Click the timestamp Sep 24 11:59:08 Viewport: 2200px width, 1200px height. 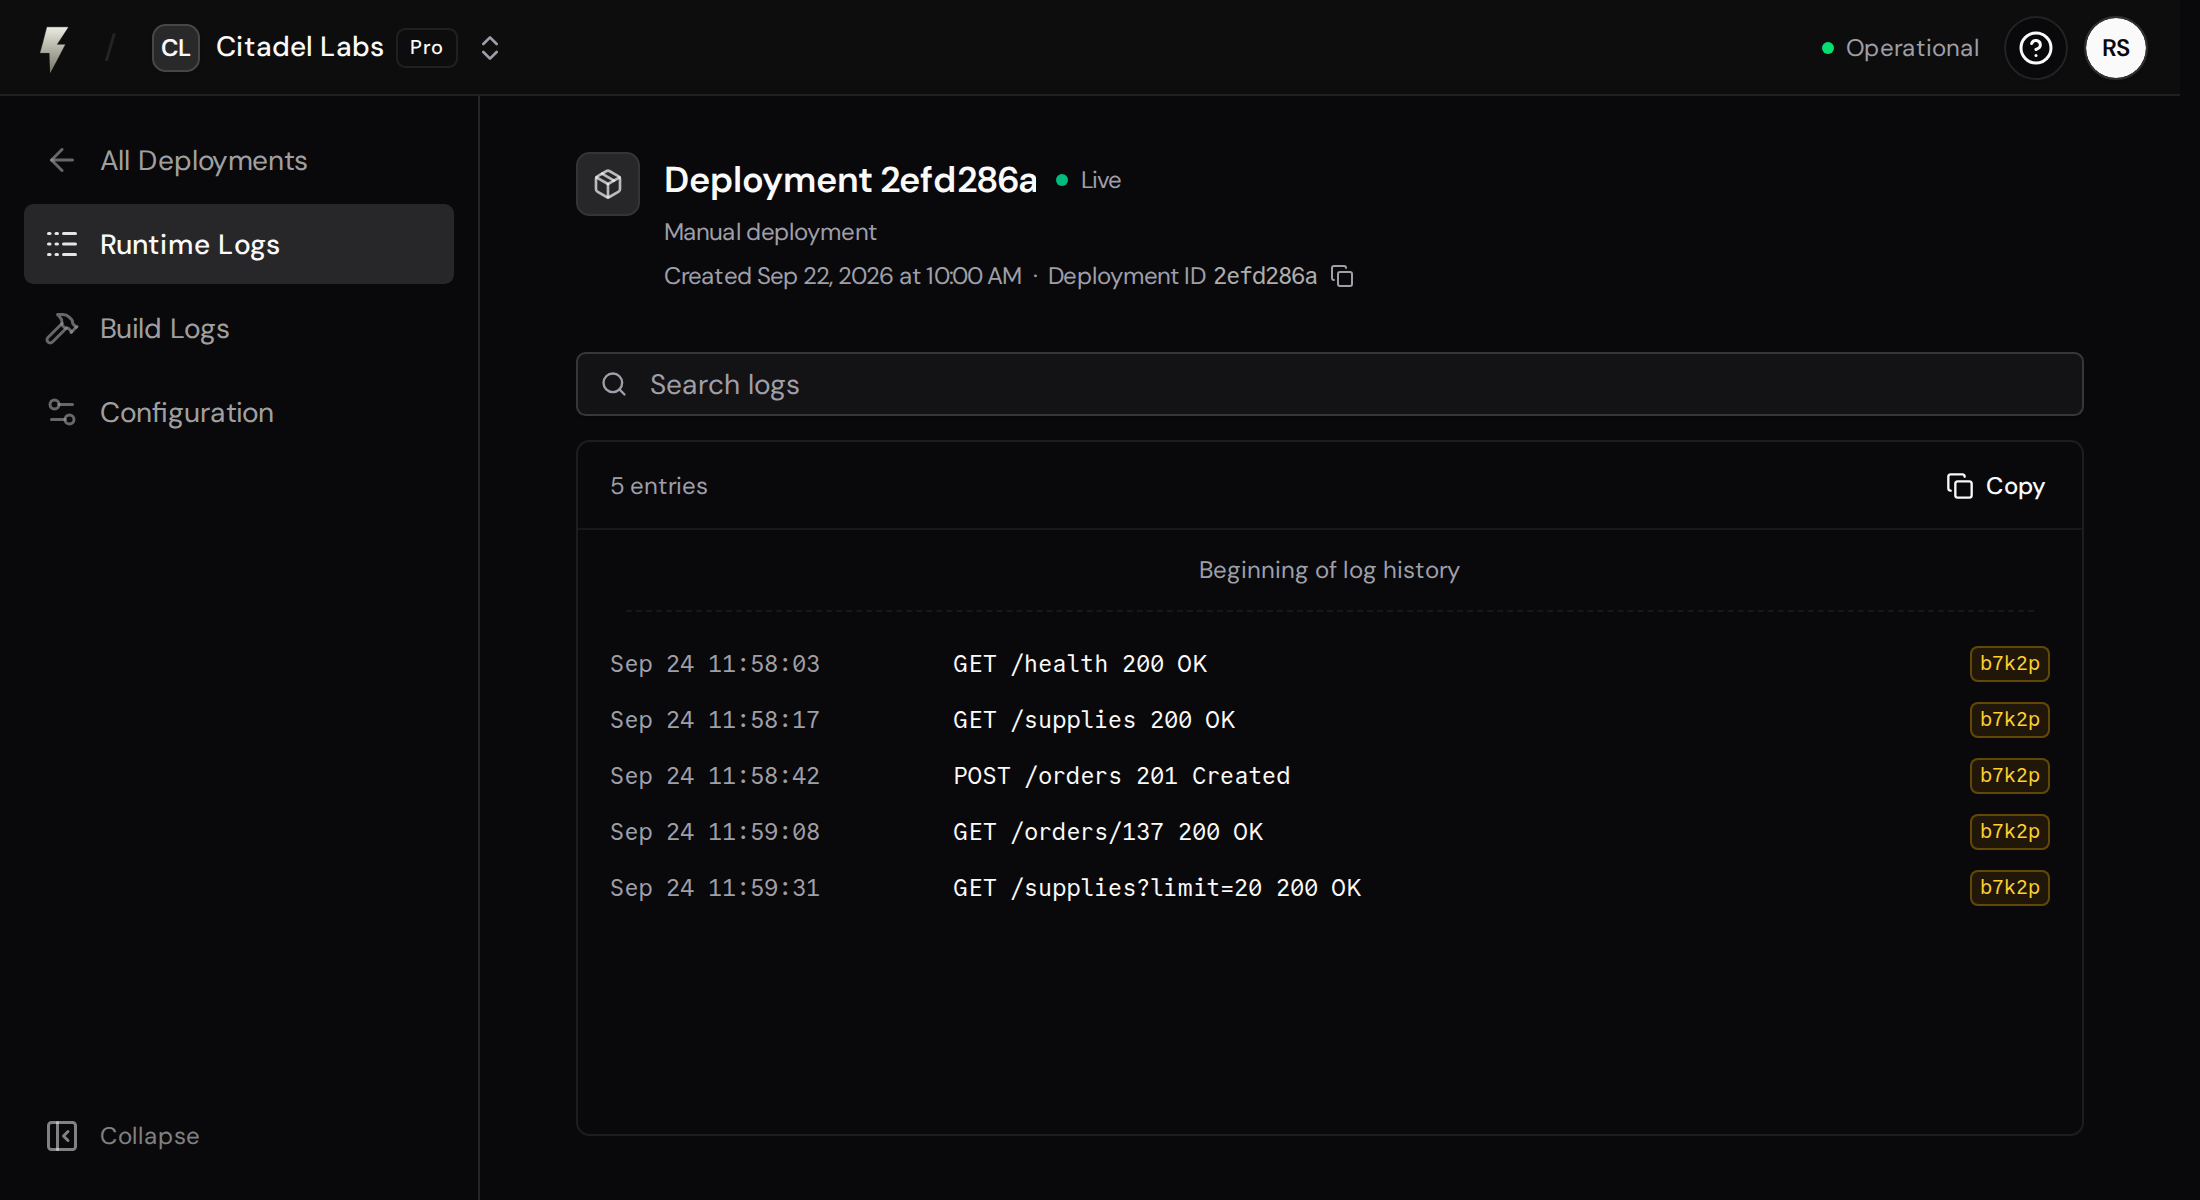tap(715, 832)
